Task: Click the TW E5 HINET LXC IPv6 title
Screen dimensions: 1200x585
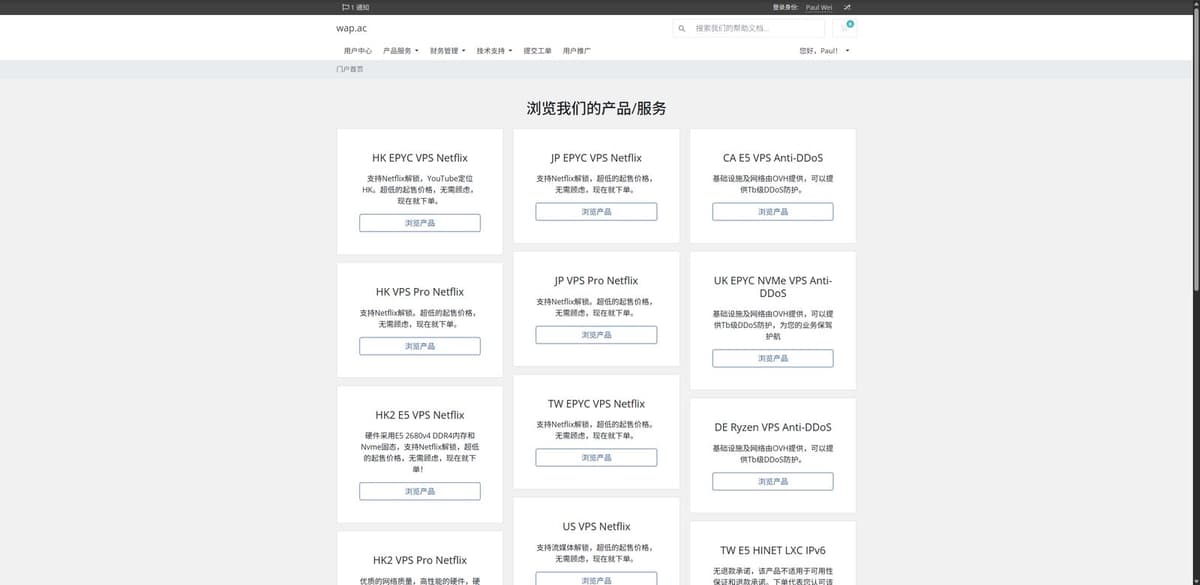Action: [773, 550]
